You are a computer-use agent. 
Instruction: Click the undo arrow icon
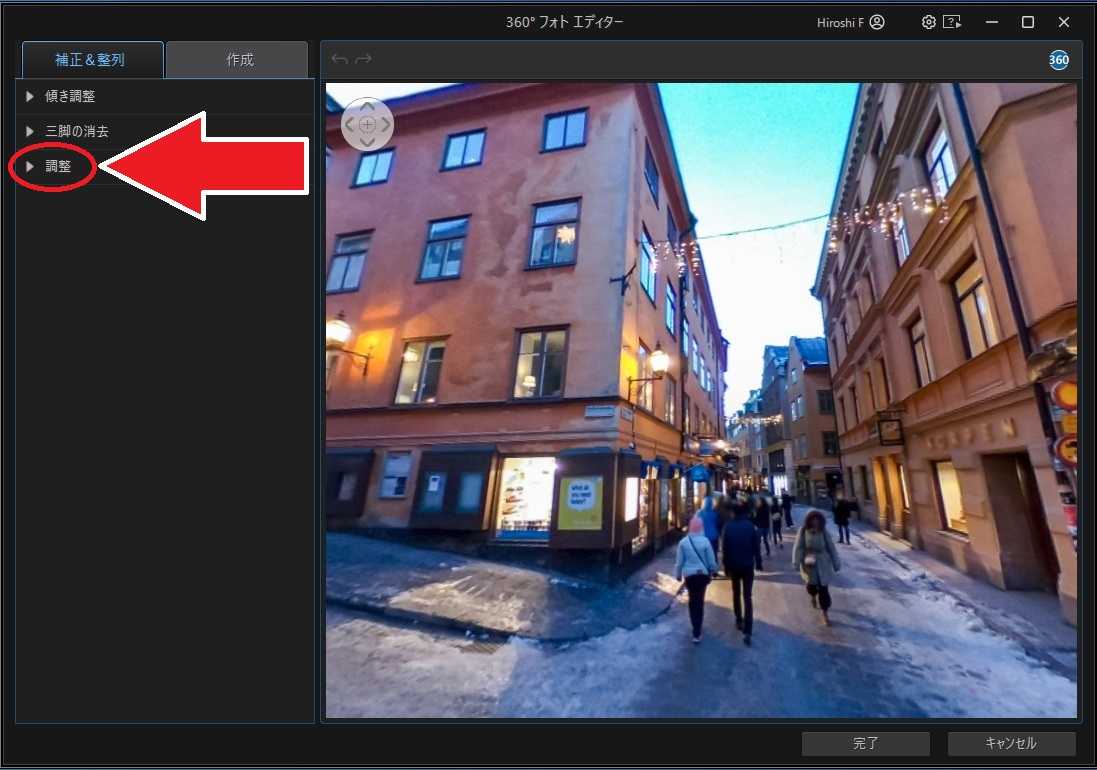coord(339,58)
